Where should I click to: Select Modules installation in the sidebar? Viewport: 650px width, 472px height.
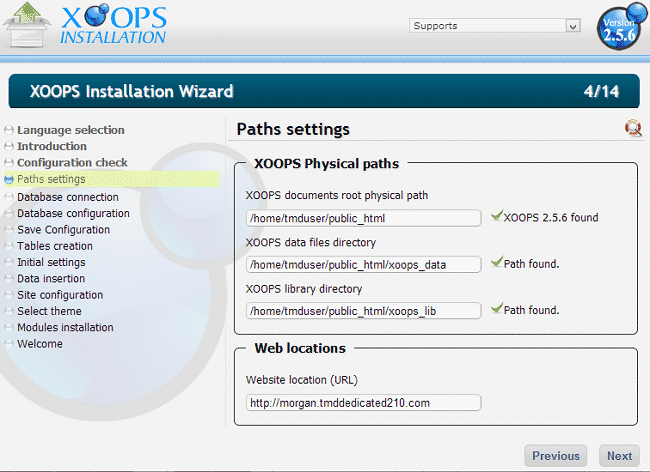[65, 328]
